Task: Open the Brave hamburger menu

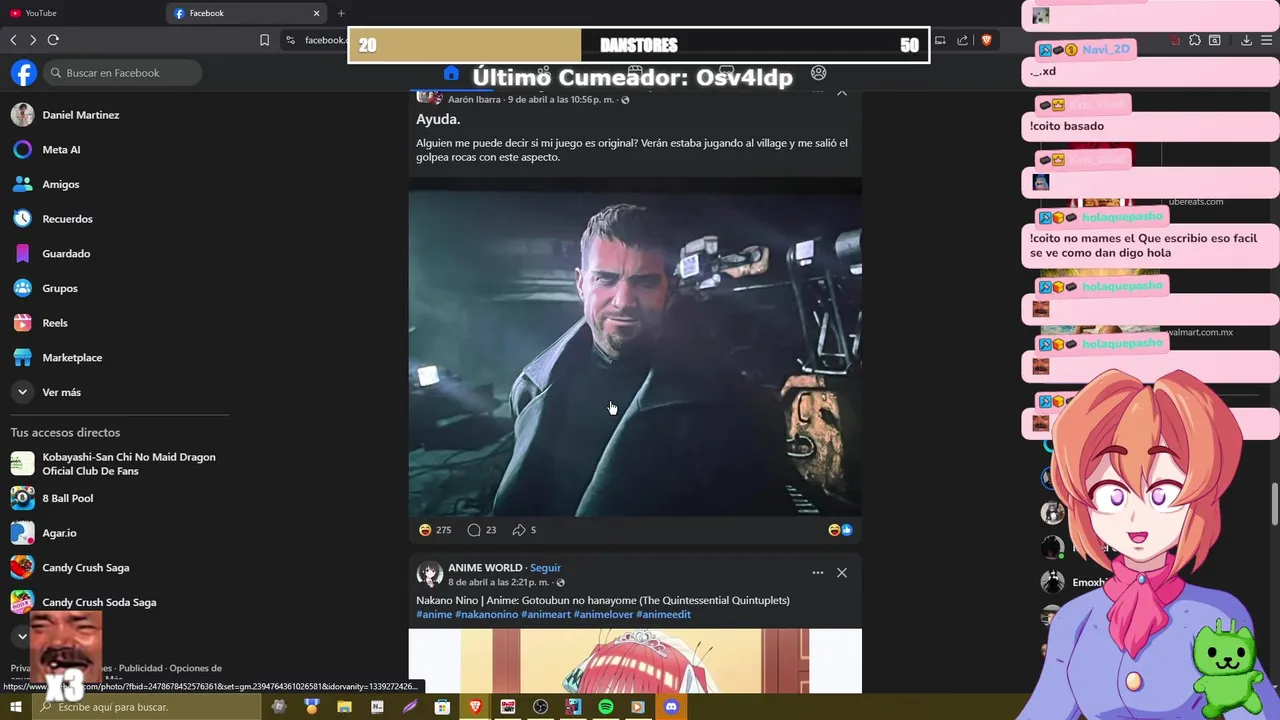Action: 1267,40
